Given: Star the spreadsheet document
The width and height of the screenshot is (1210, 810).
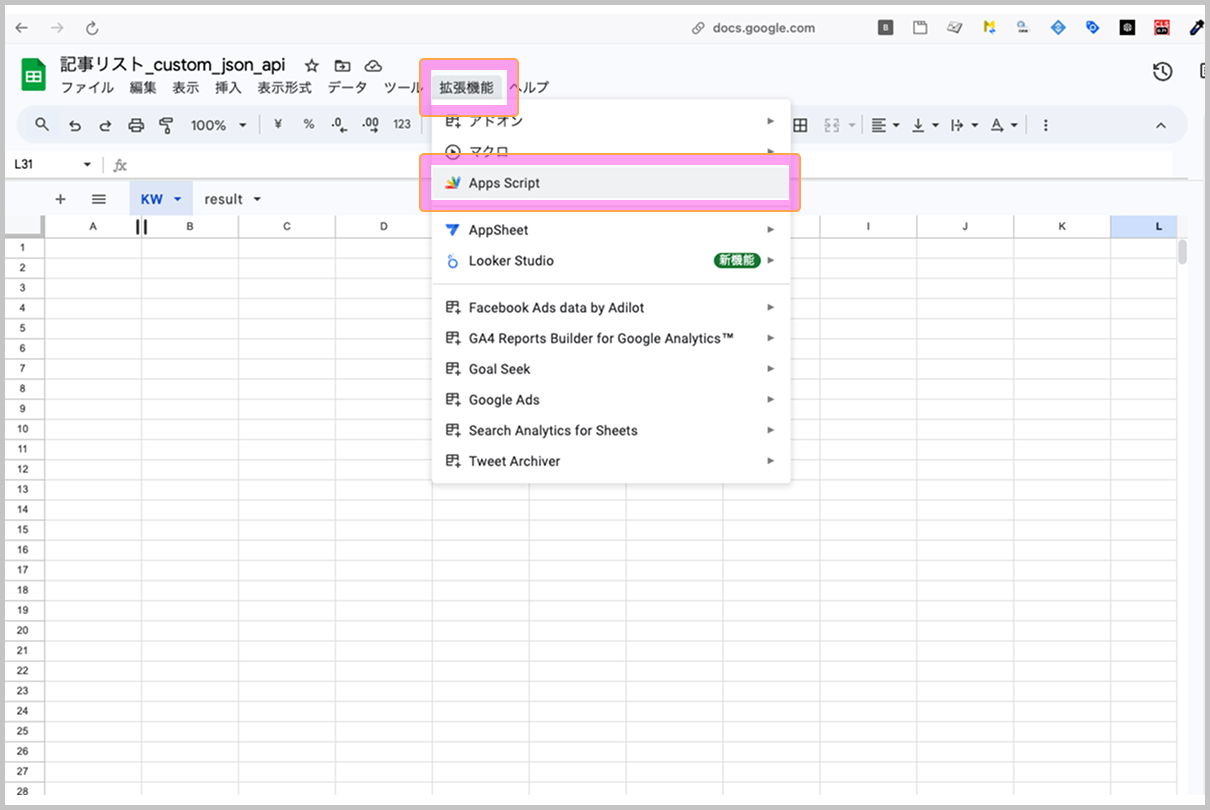Looking at the screenshot, I should pos(312,65).
